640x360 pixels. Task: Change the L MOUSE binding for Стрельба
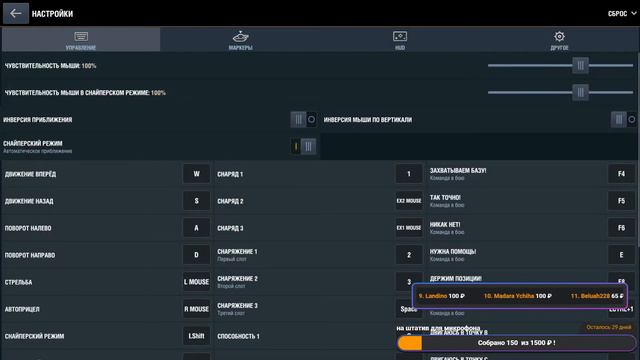pyautogui.click(x=196, y=282)
